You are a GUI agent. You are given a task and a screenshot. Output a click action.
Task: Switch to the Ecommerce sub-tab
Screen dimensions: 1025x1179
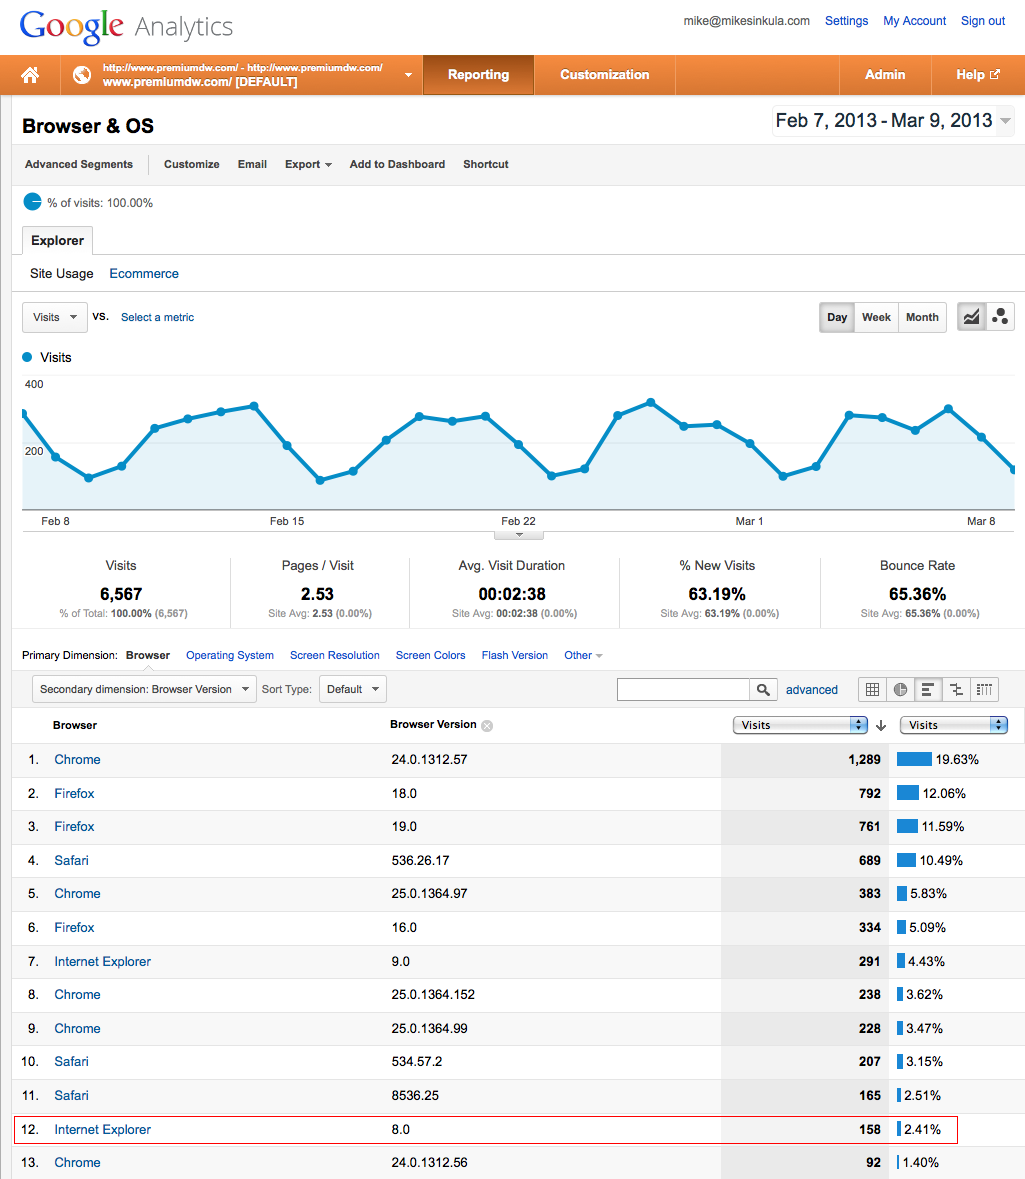pyautogui.click(x=144, y=274)
